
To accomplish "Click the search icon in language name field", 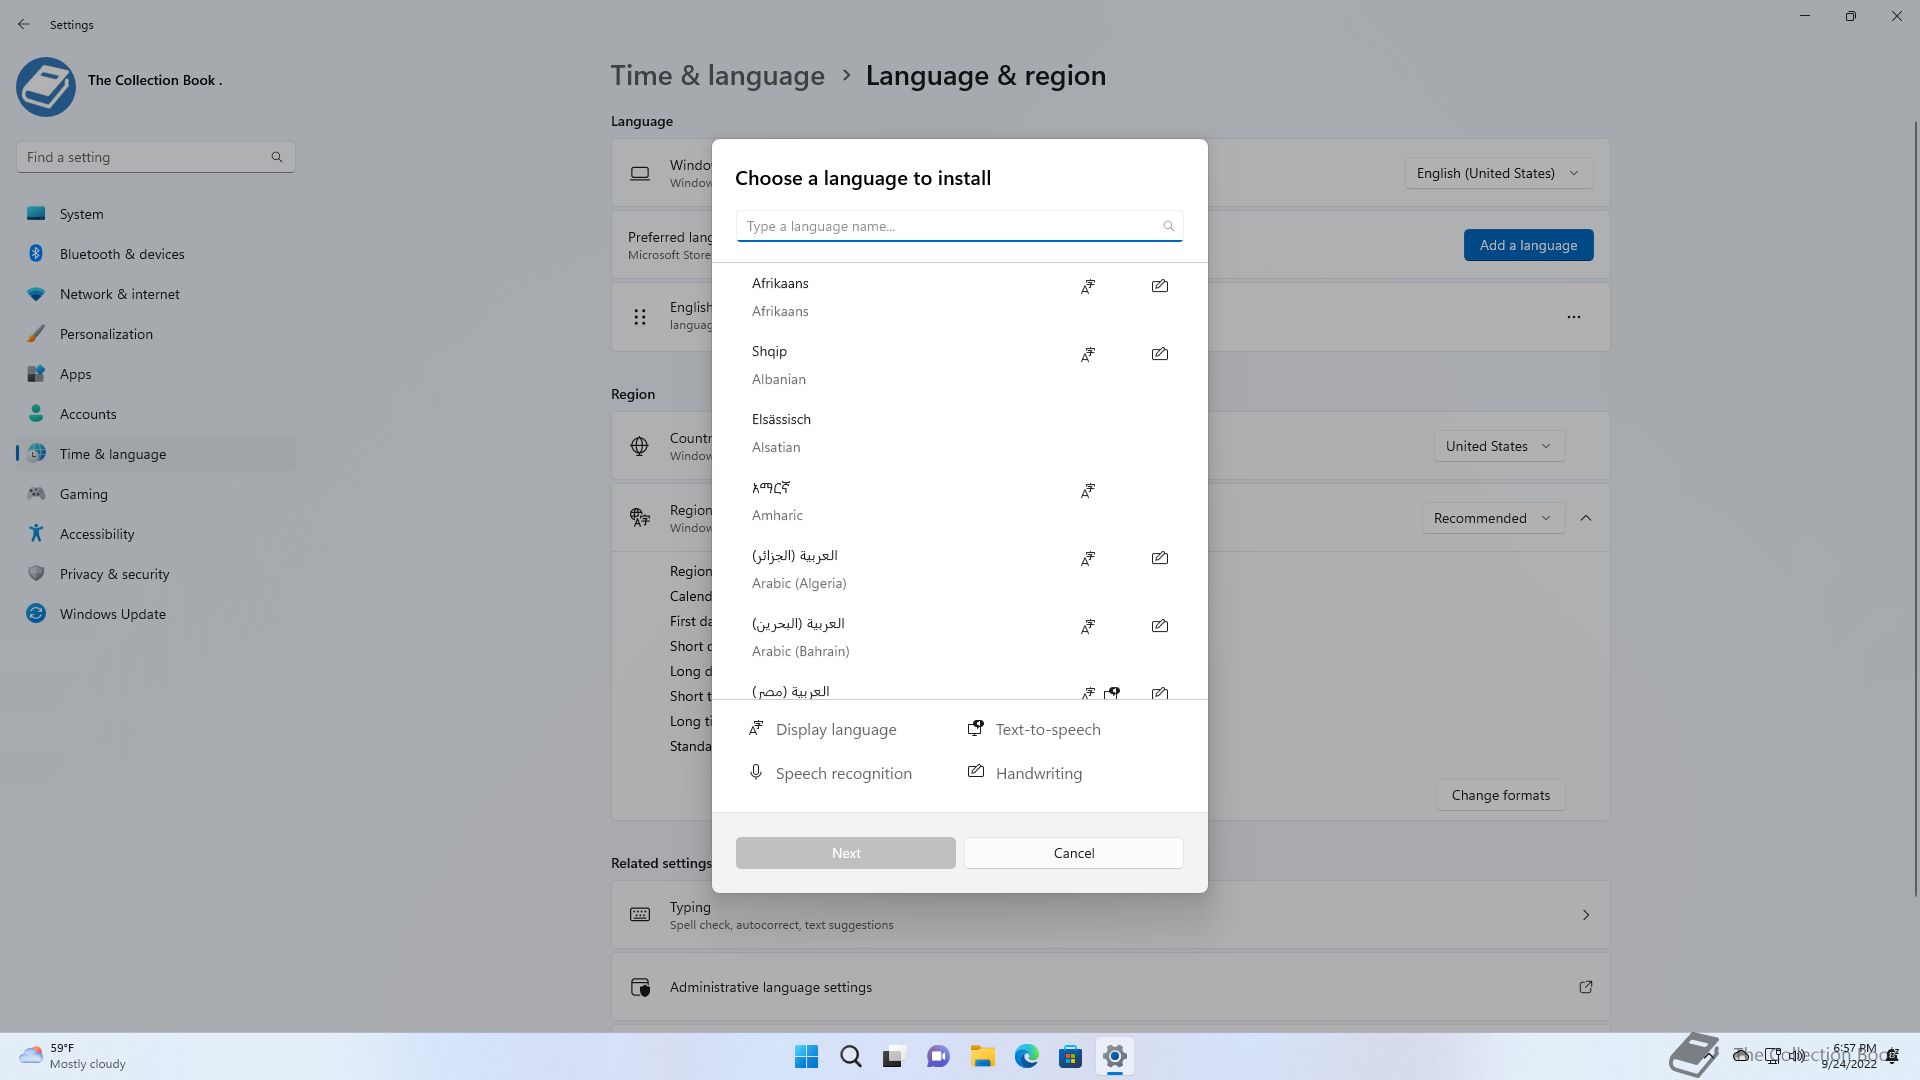I will (1168, 226).
